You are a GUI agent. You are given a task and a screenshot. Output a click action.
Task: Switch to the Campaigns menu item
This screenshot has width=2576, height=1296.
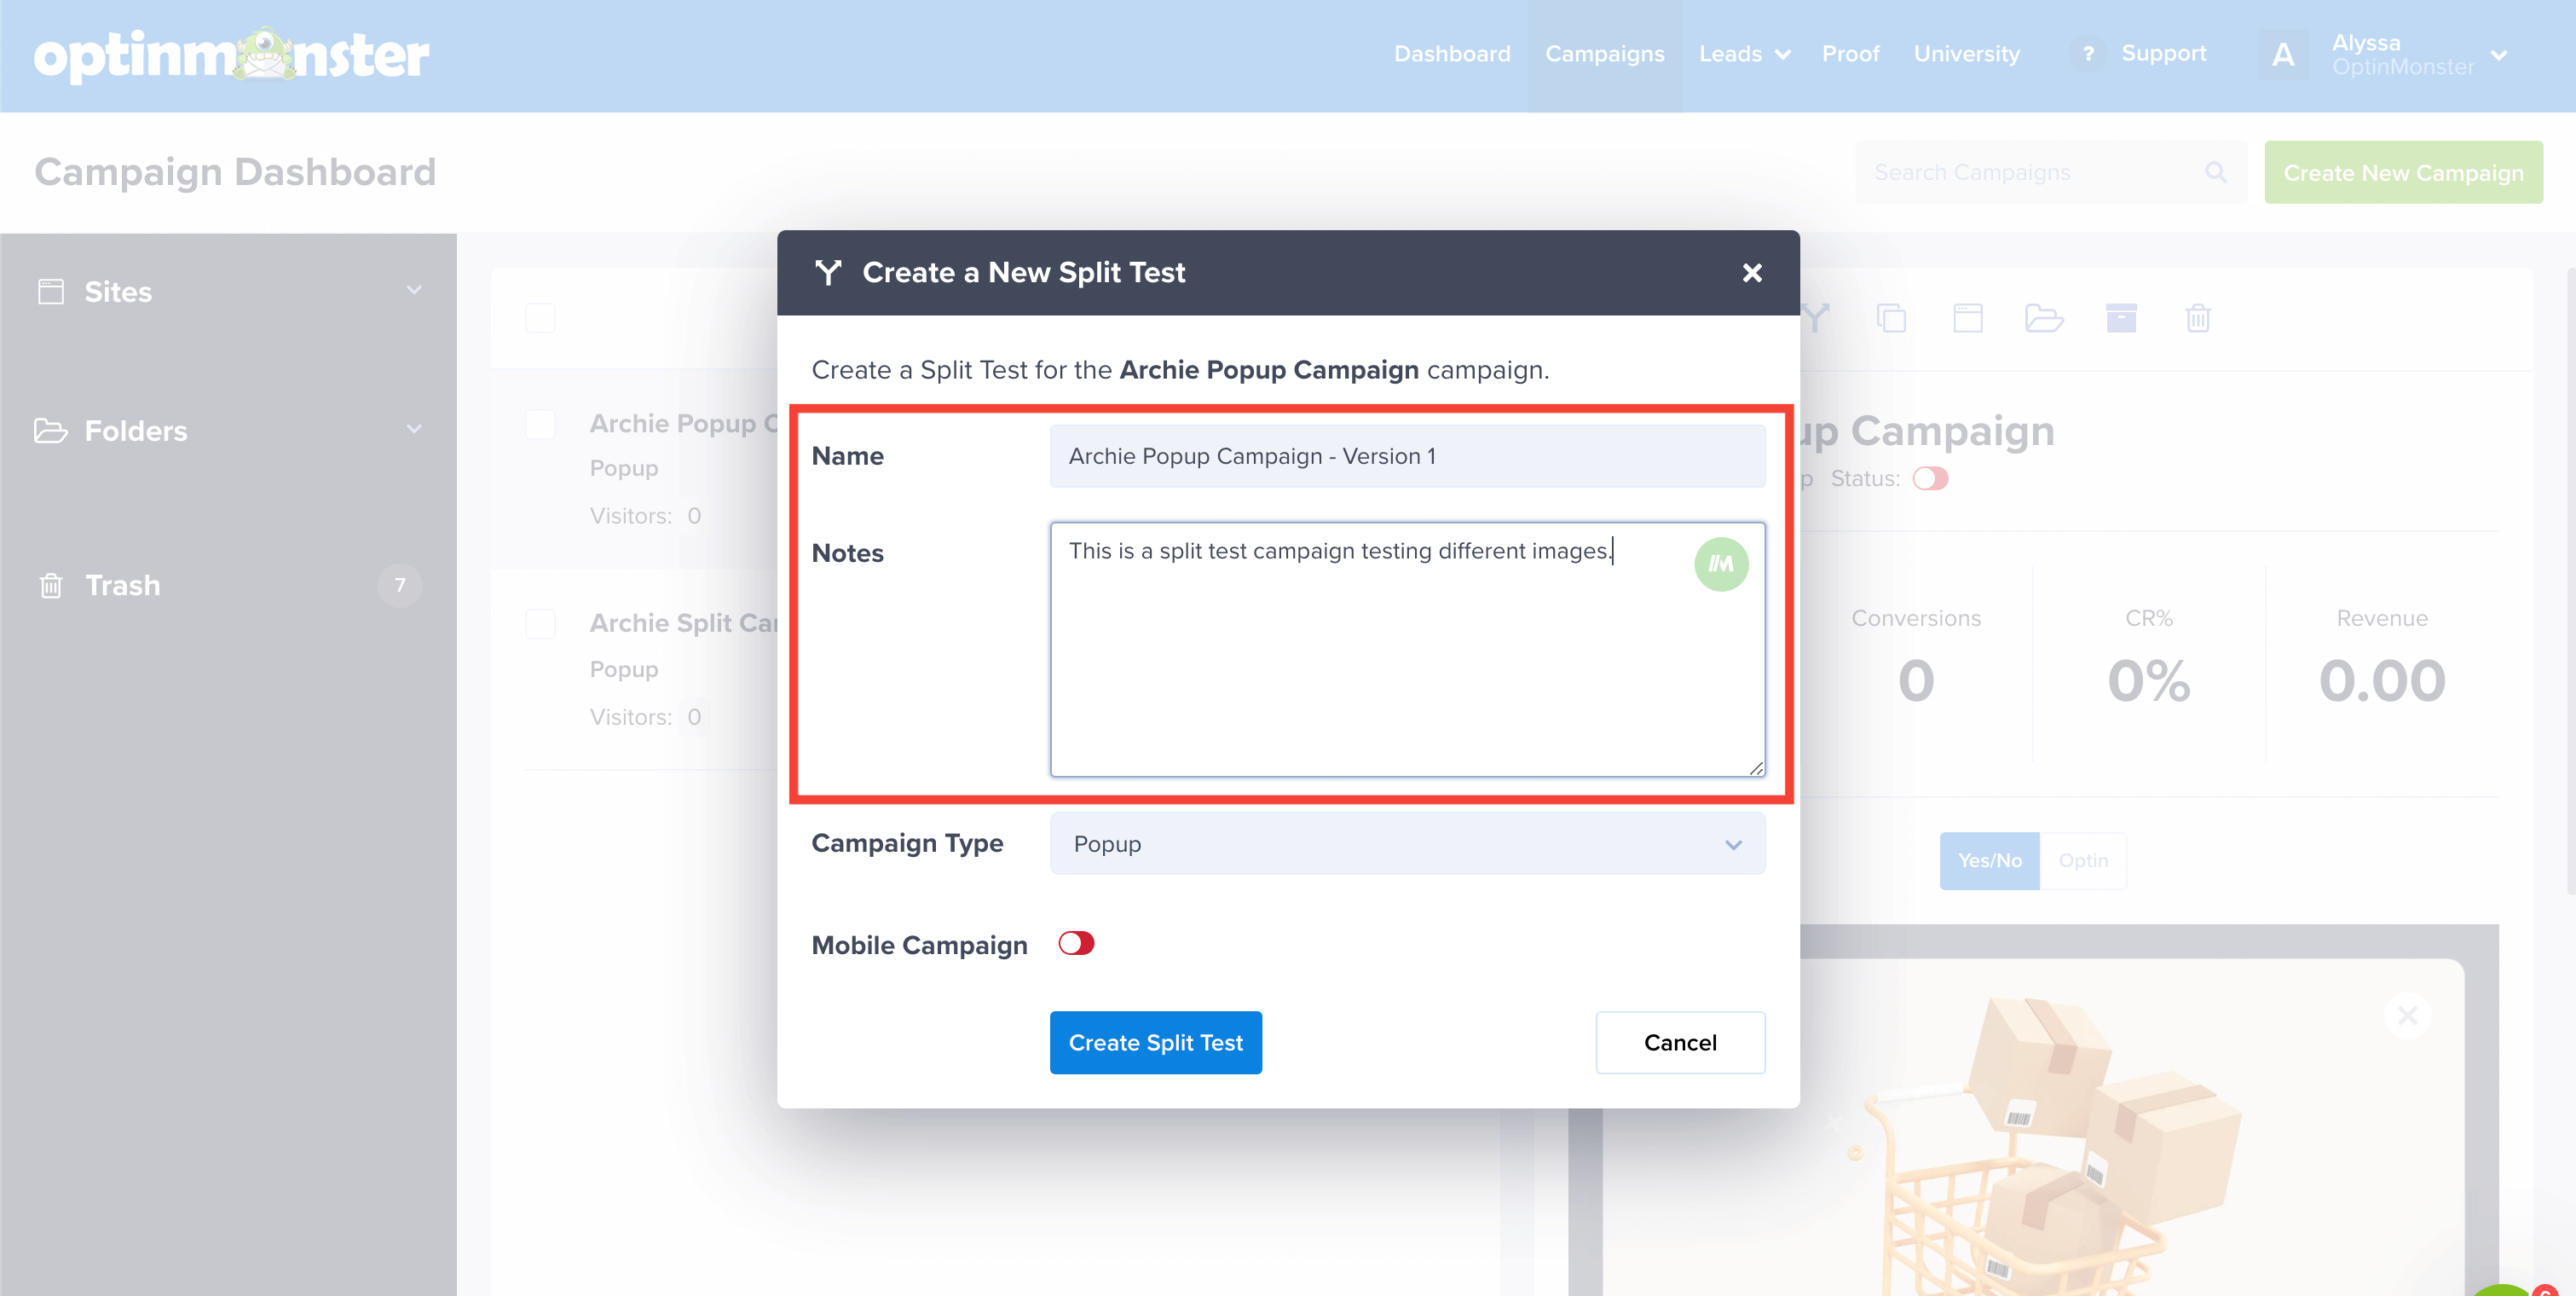point(1604,54)
